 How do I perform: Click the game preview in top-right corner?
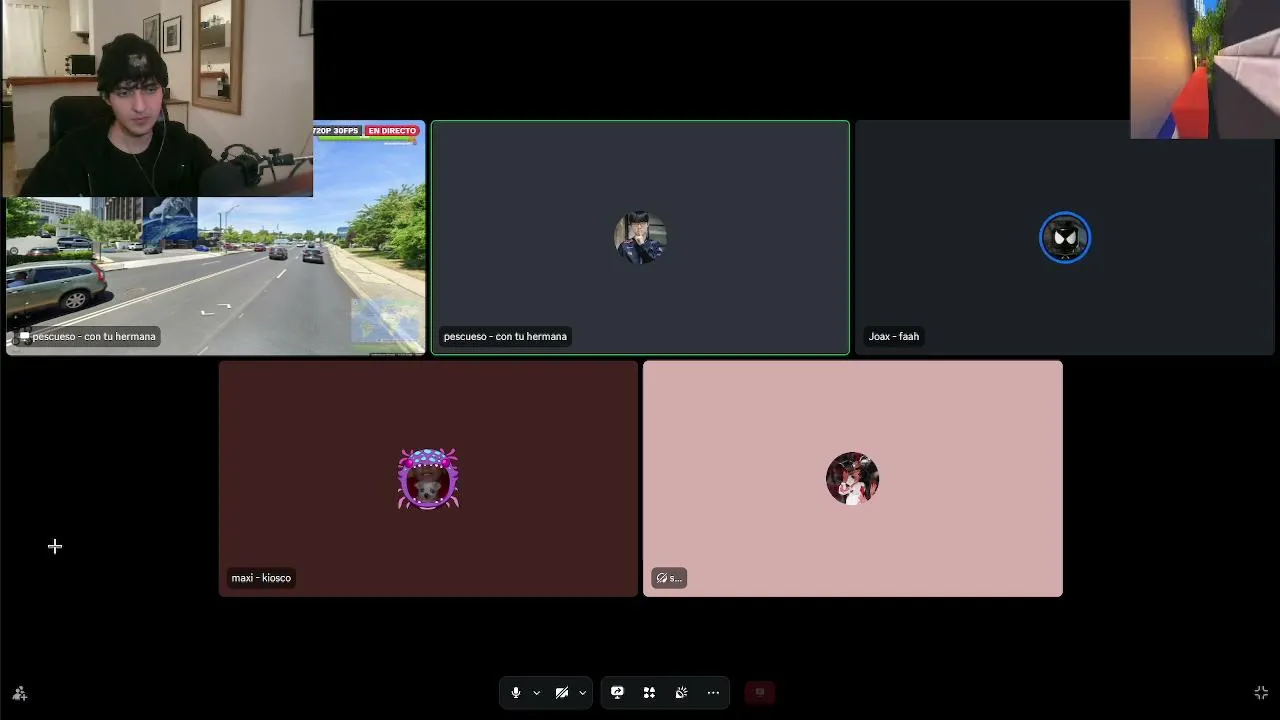1205,69
